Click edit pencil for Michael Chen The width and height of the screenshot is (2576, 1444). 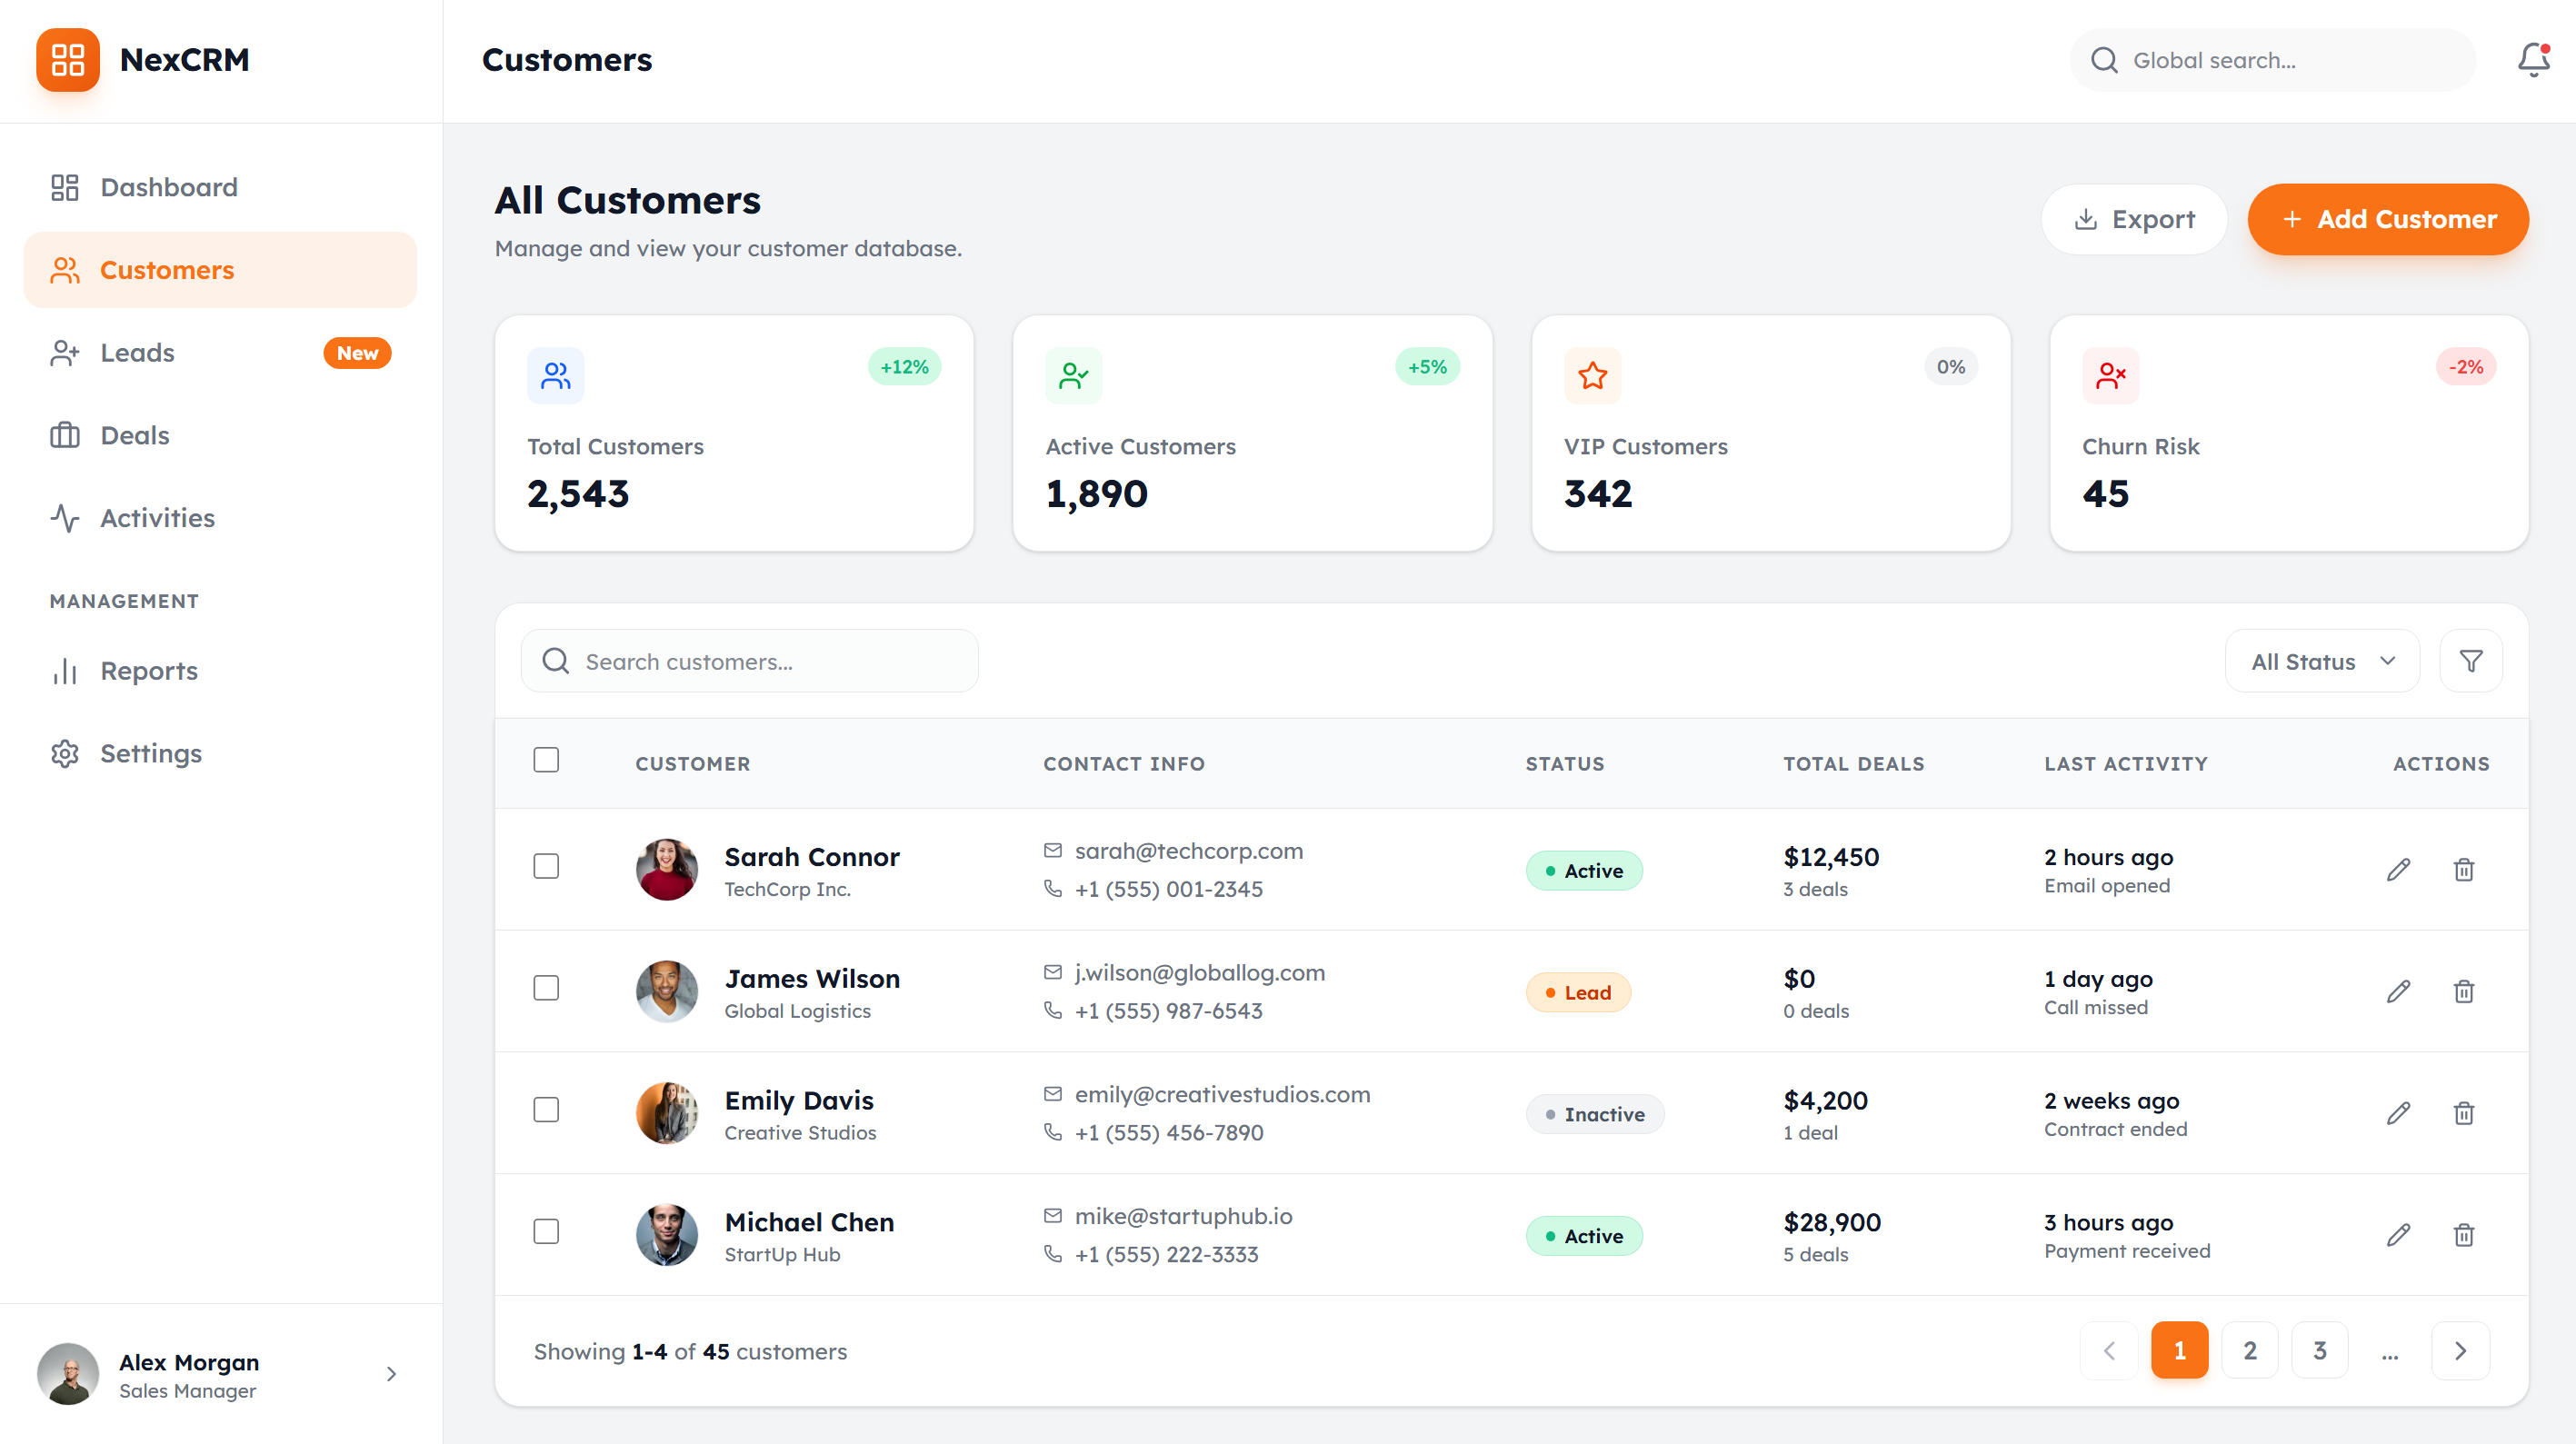2398,1234
